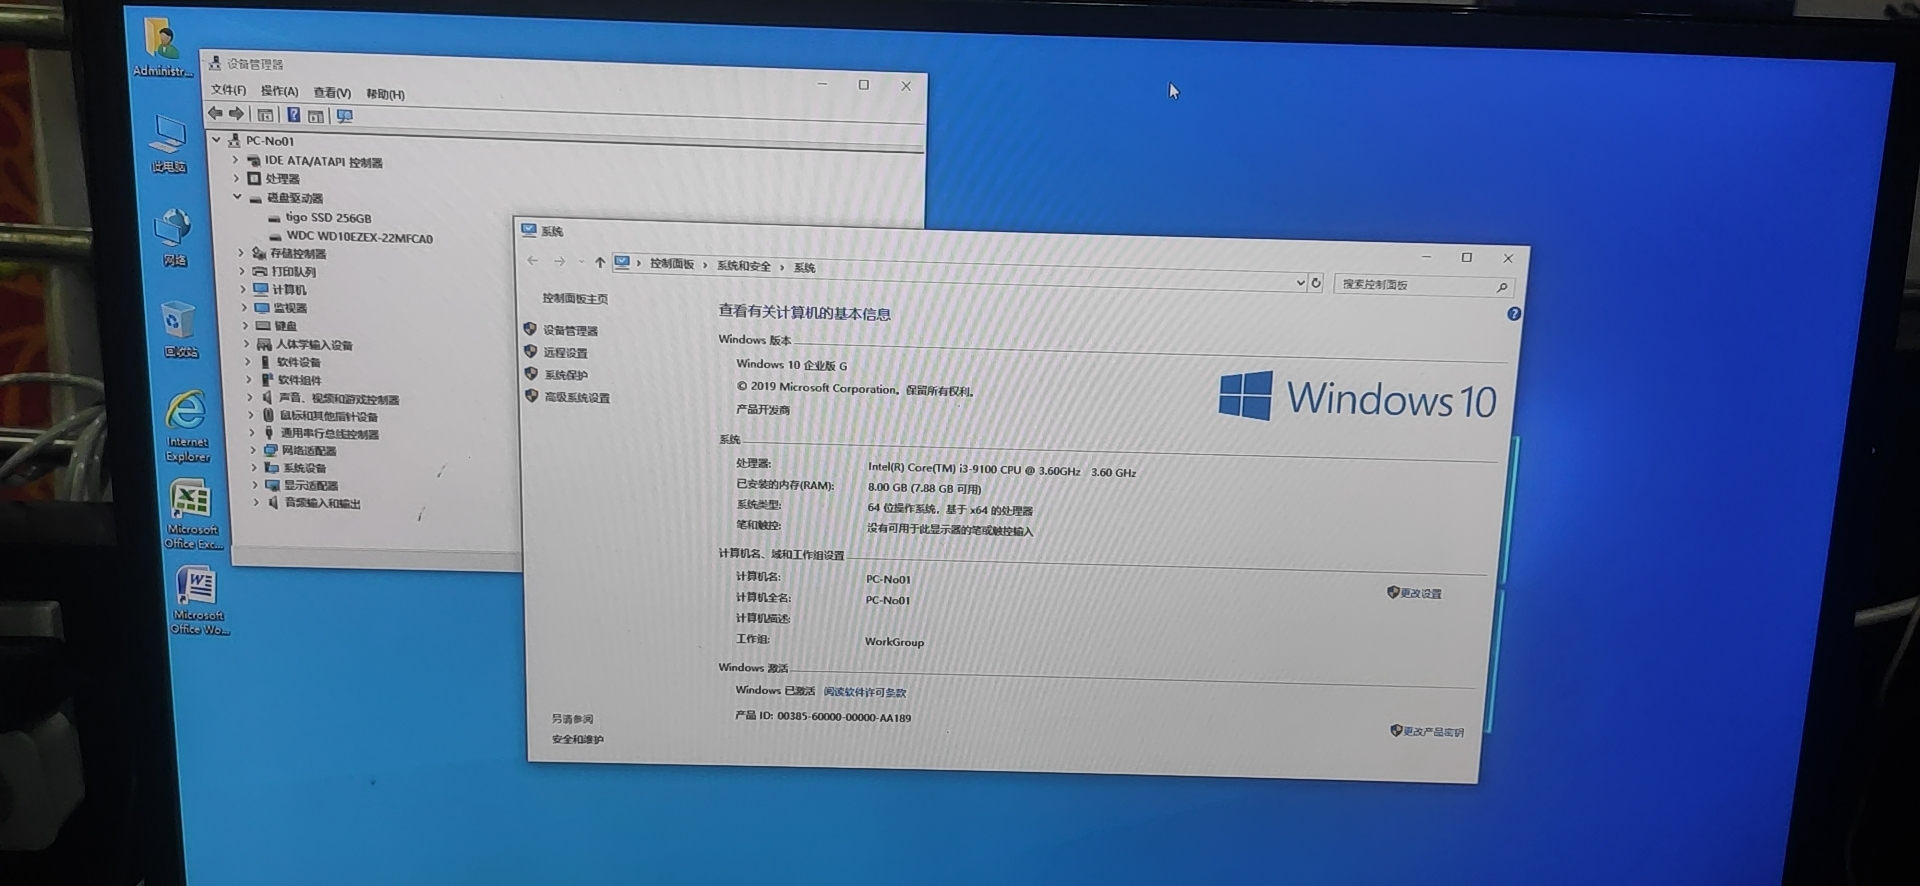Select 通用串行总线控制器 category

[330, 434]
